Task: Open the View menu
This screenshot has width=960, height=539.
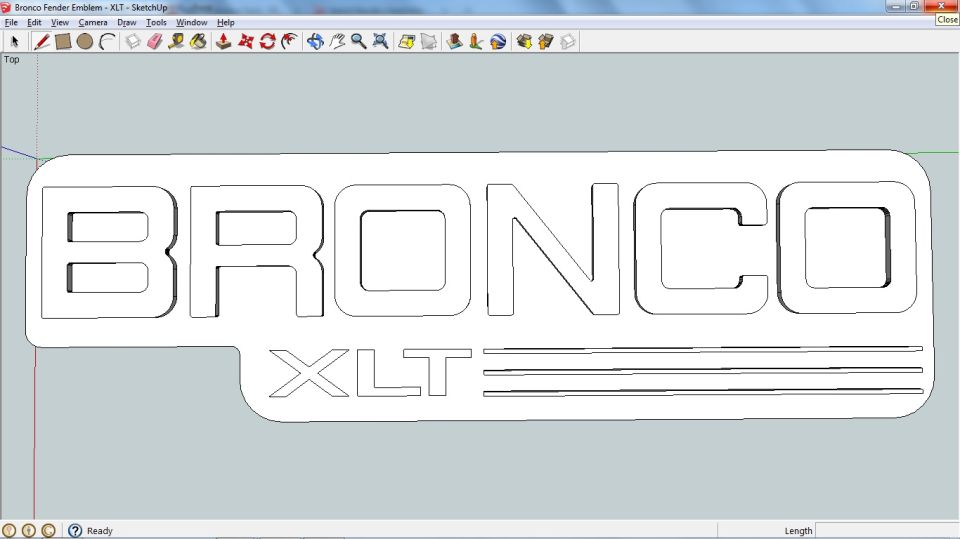Action: 59,22
